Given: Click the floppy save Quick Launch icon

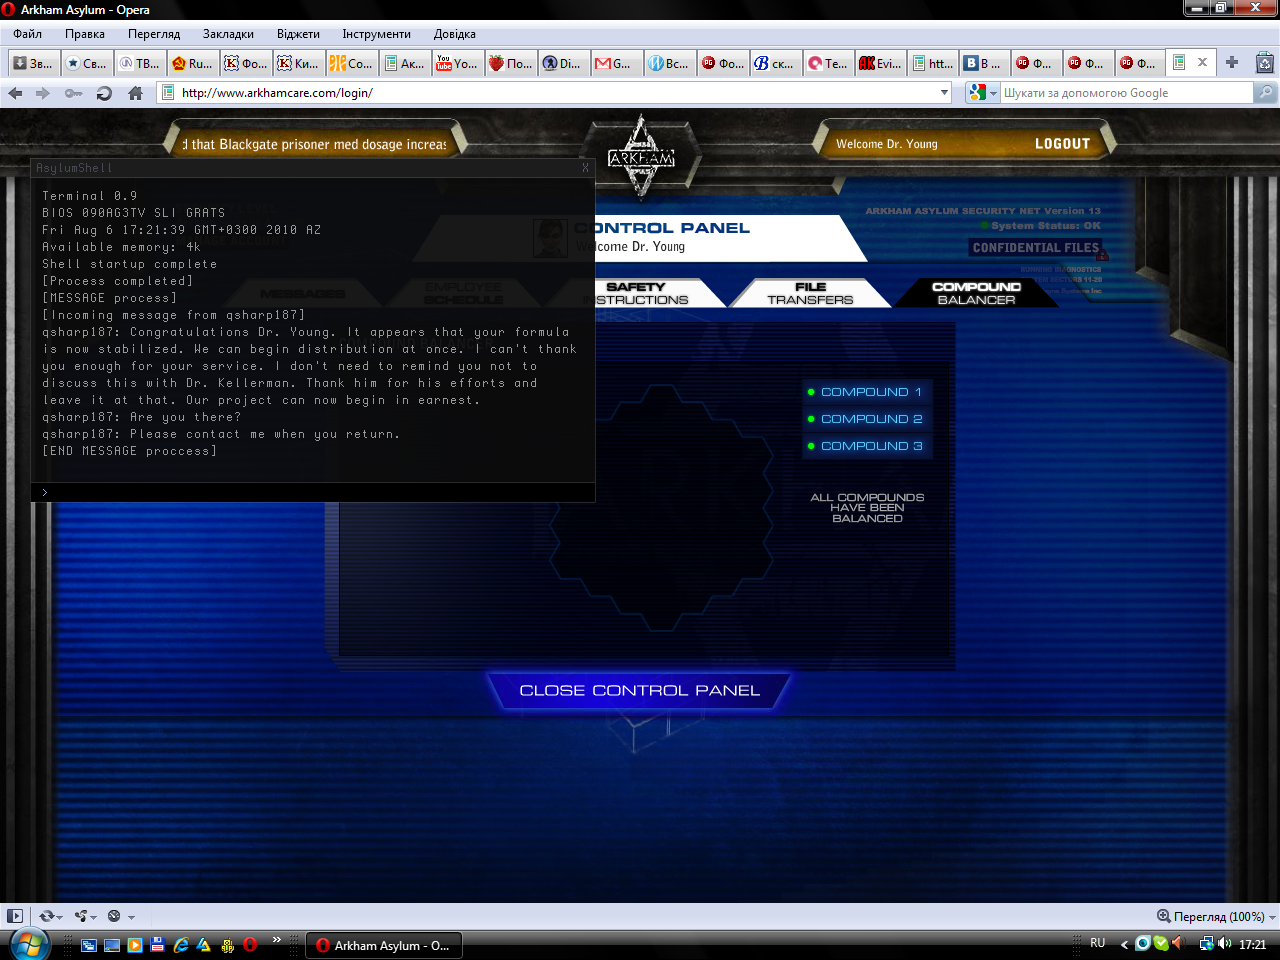Looking at the screenshot, I should (x=158, y=944).
